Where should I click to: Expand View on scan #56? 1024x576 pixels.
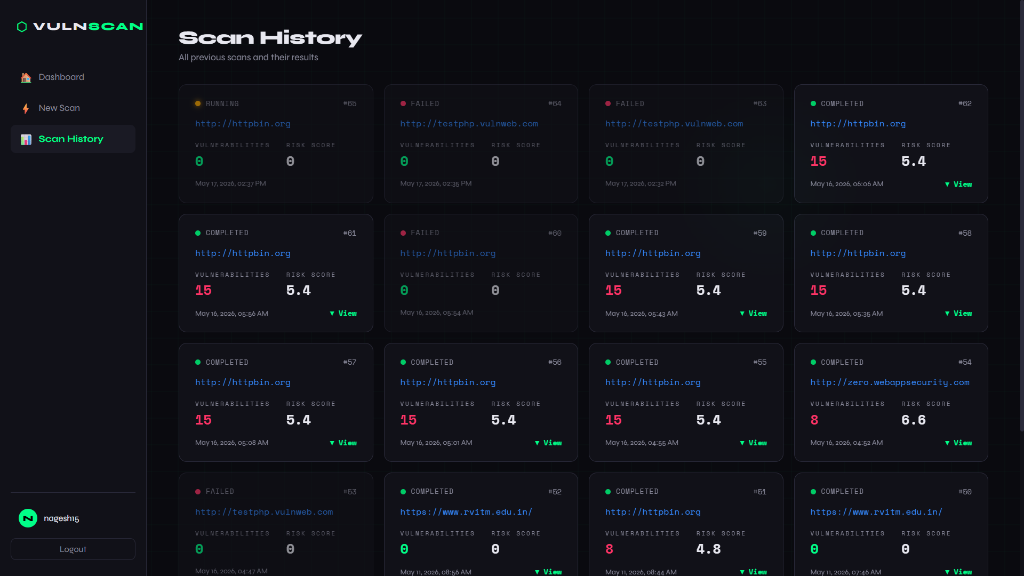[548, 443]
